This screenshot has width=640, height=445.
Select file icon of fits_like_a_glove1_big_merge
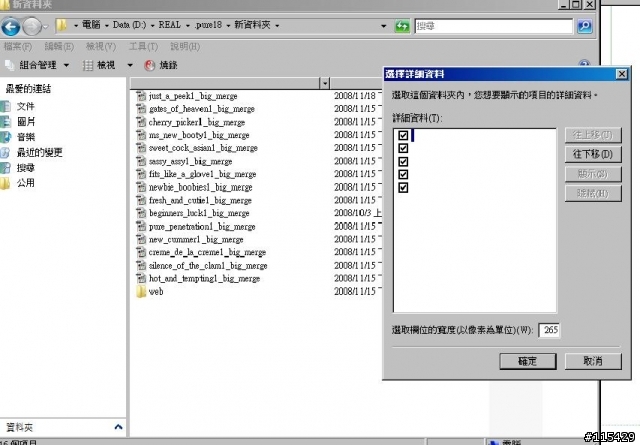pos(141,174)
